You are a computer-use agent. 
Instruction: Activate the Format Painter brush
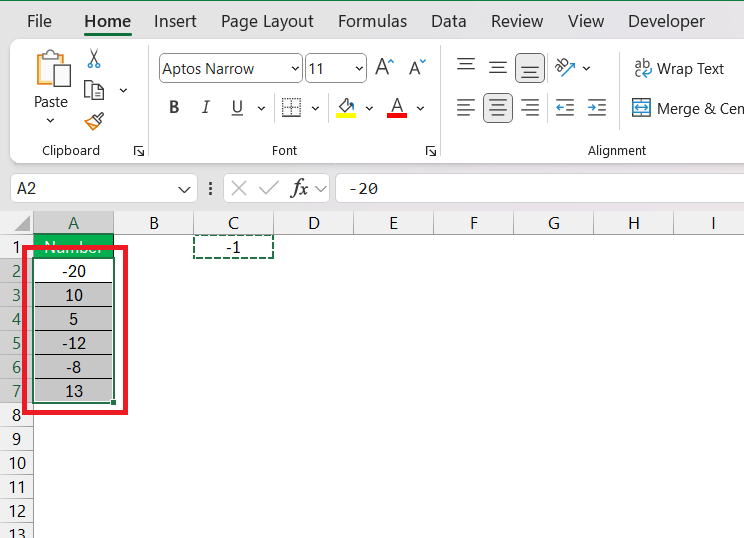pyautogui.click(x=94, y=121)
